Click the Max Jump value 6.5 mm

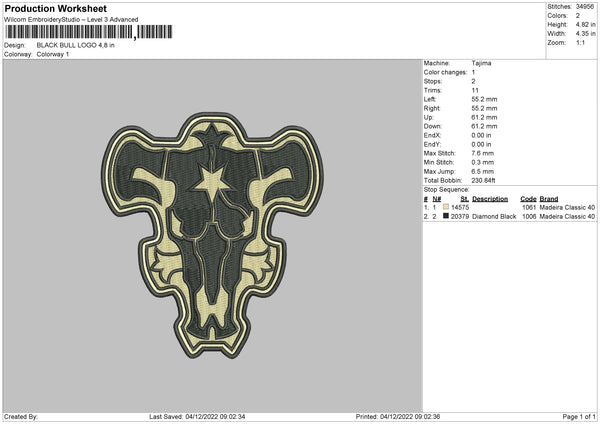click(x=483, y=171)
